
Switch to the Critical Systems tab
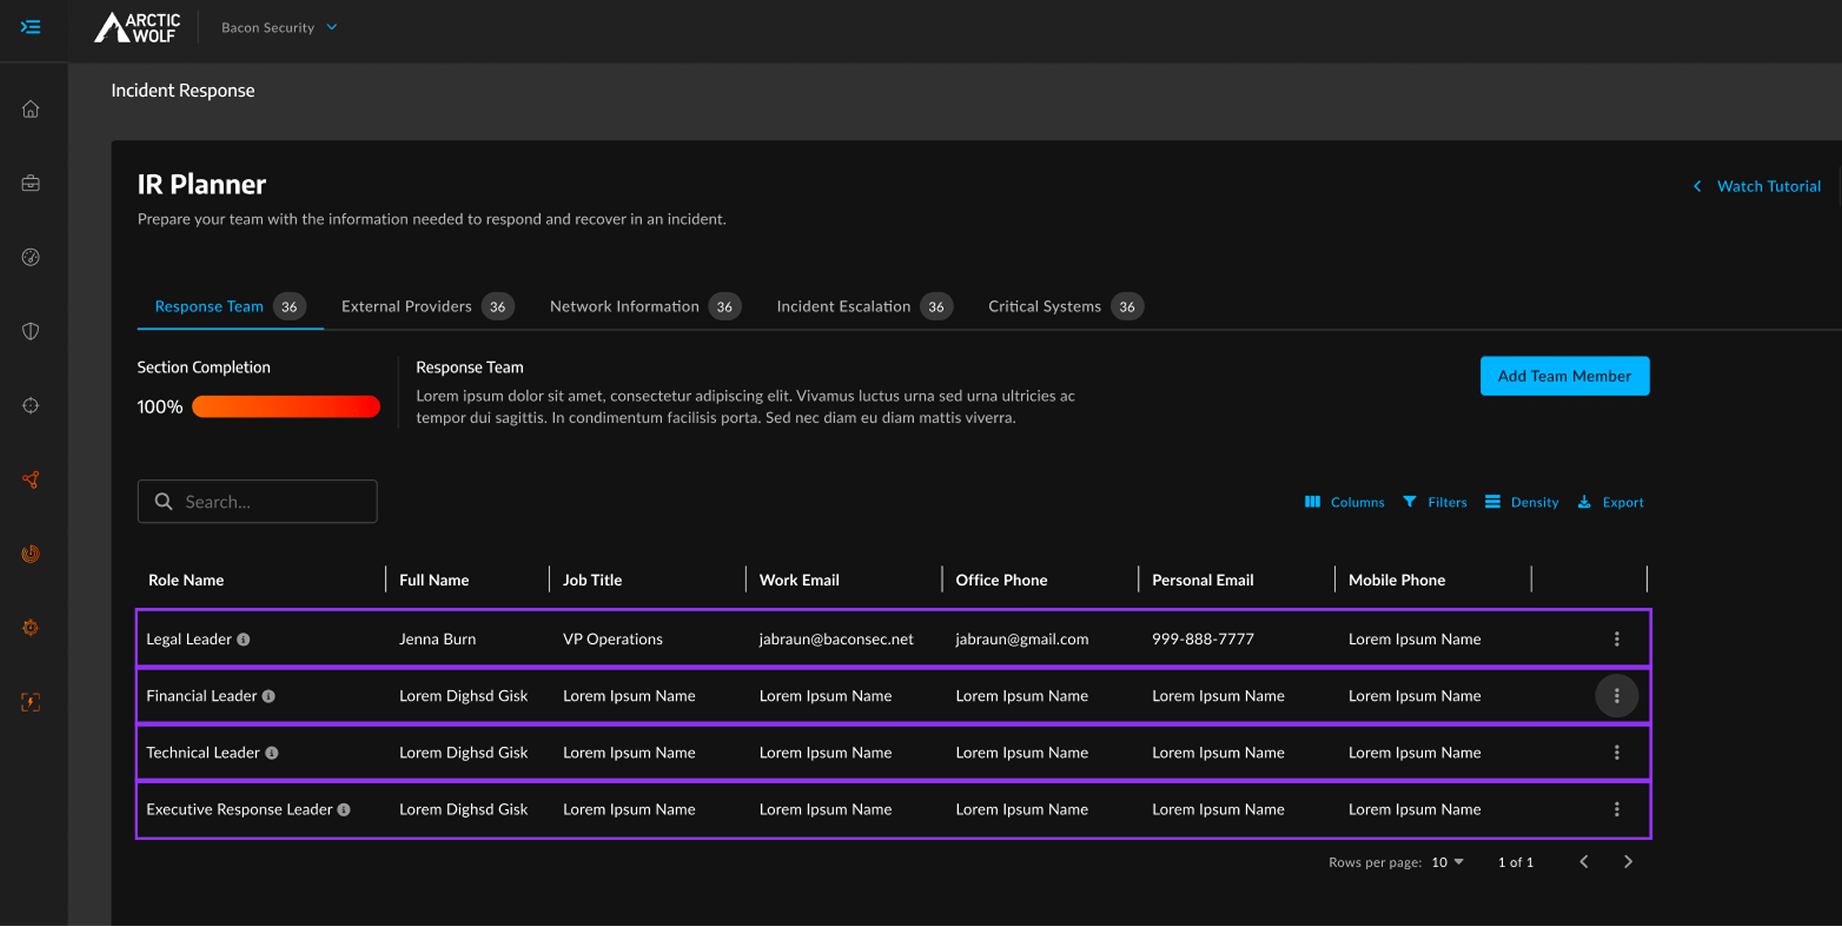1065,306
